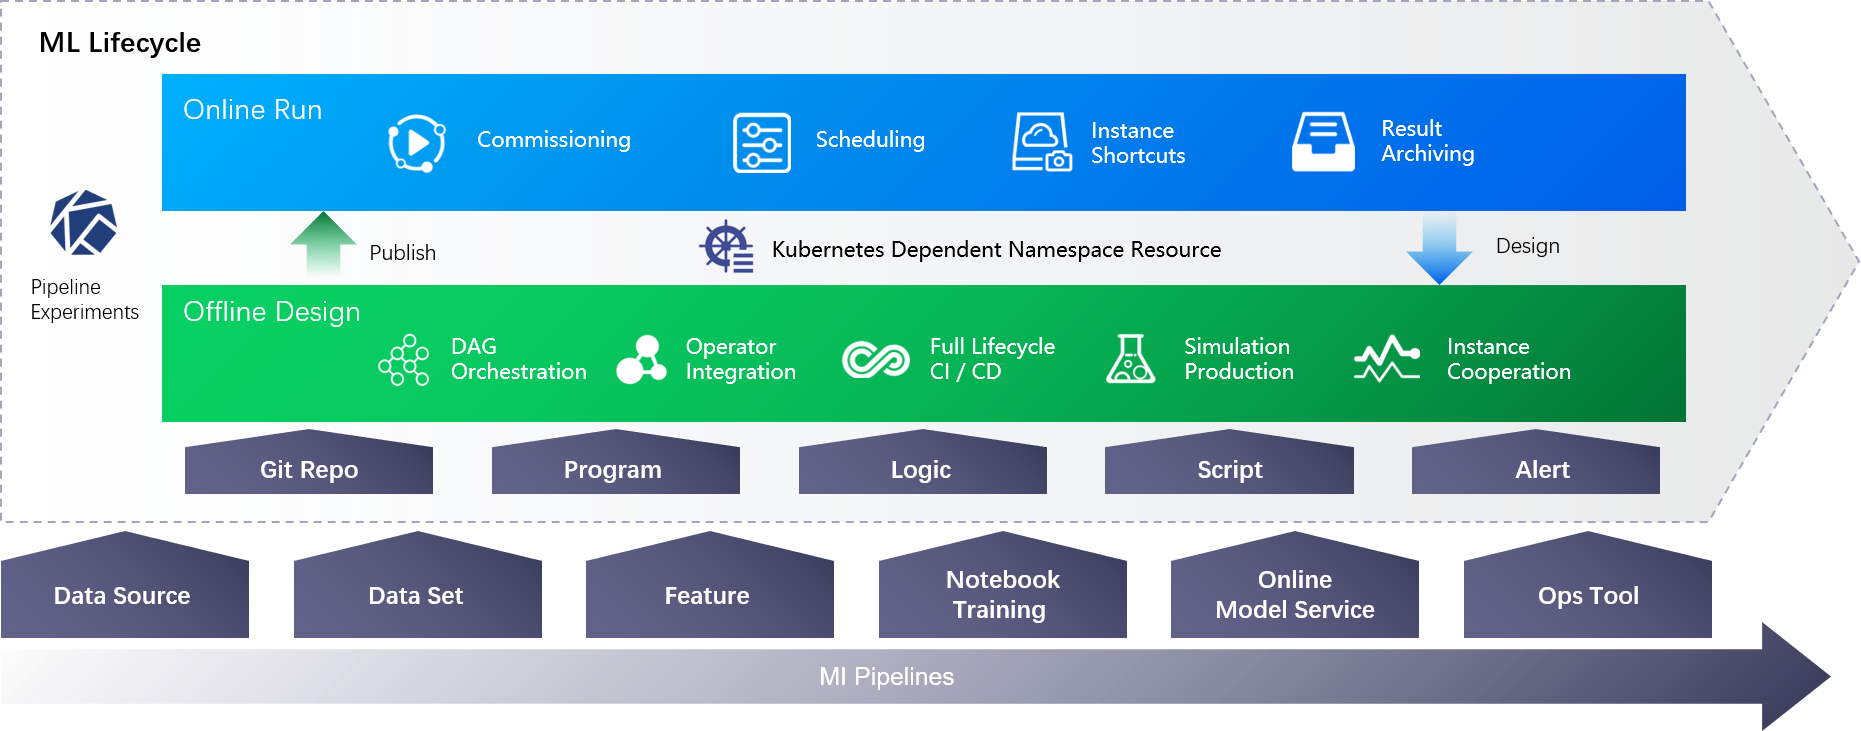Open the Ops Tool block
Viewport: 1861px width, 731px height.
coord(1588,585)
